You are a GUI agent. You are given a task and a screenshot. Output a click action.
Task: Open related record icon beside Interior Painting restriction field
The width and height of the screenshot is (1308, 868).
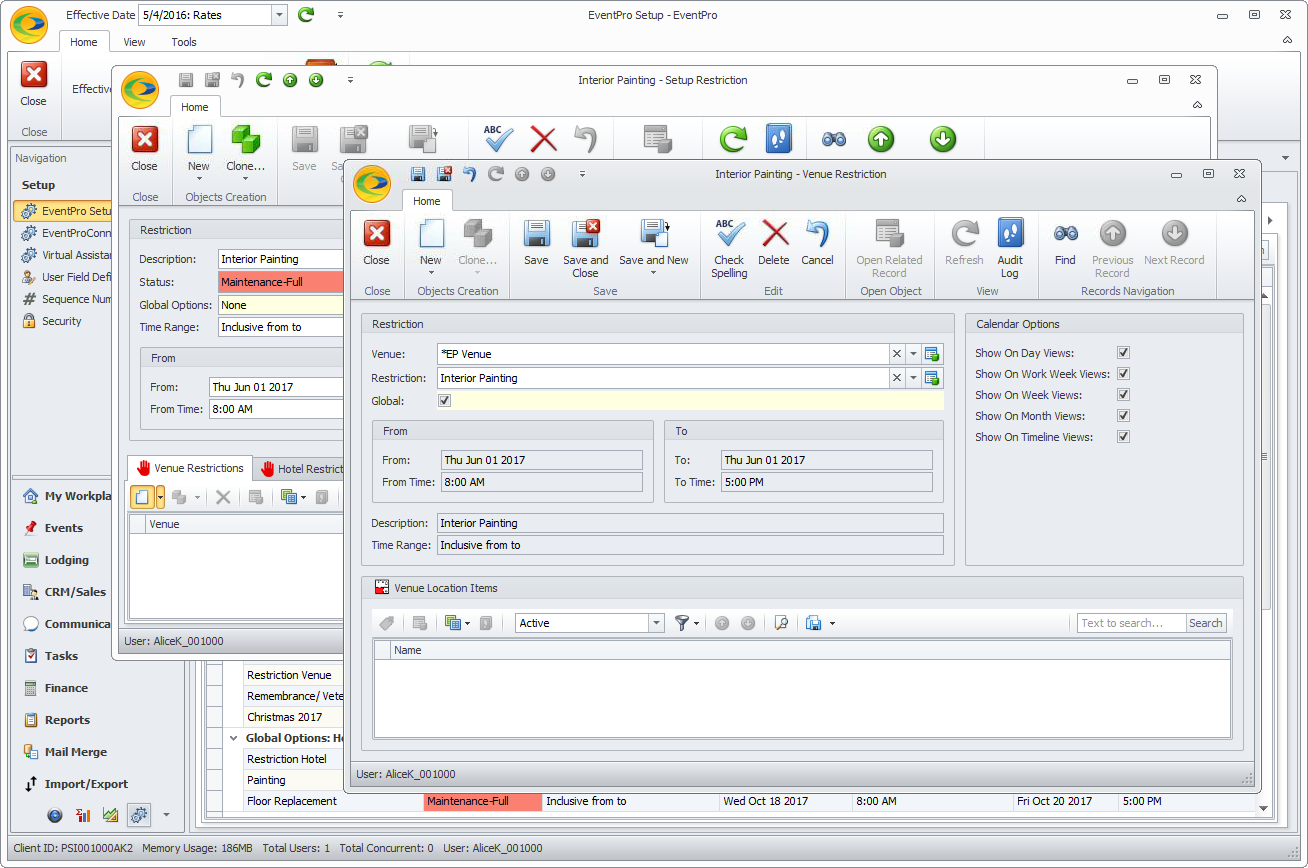932,378
